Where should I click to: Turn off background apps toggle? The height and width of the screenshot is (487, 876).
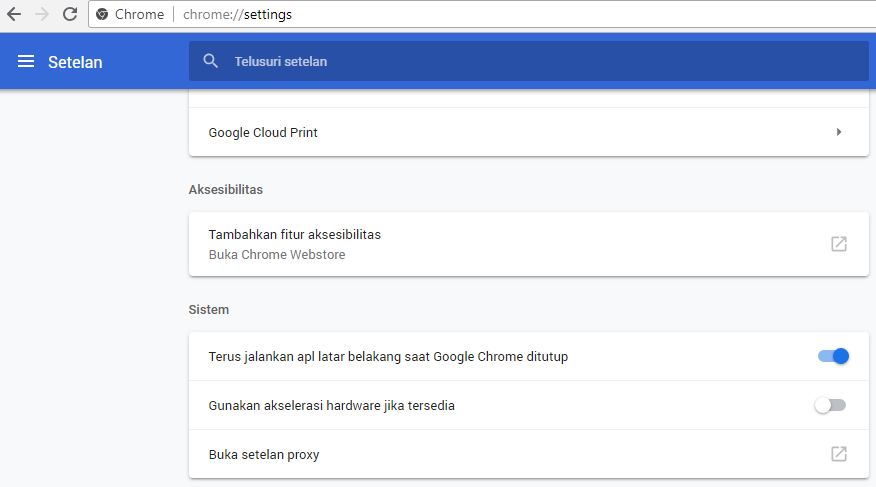(x=832, y=356)
